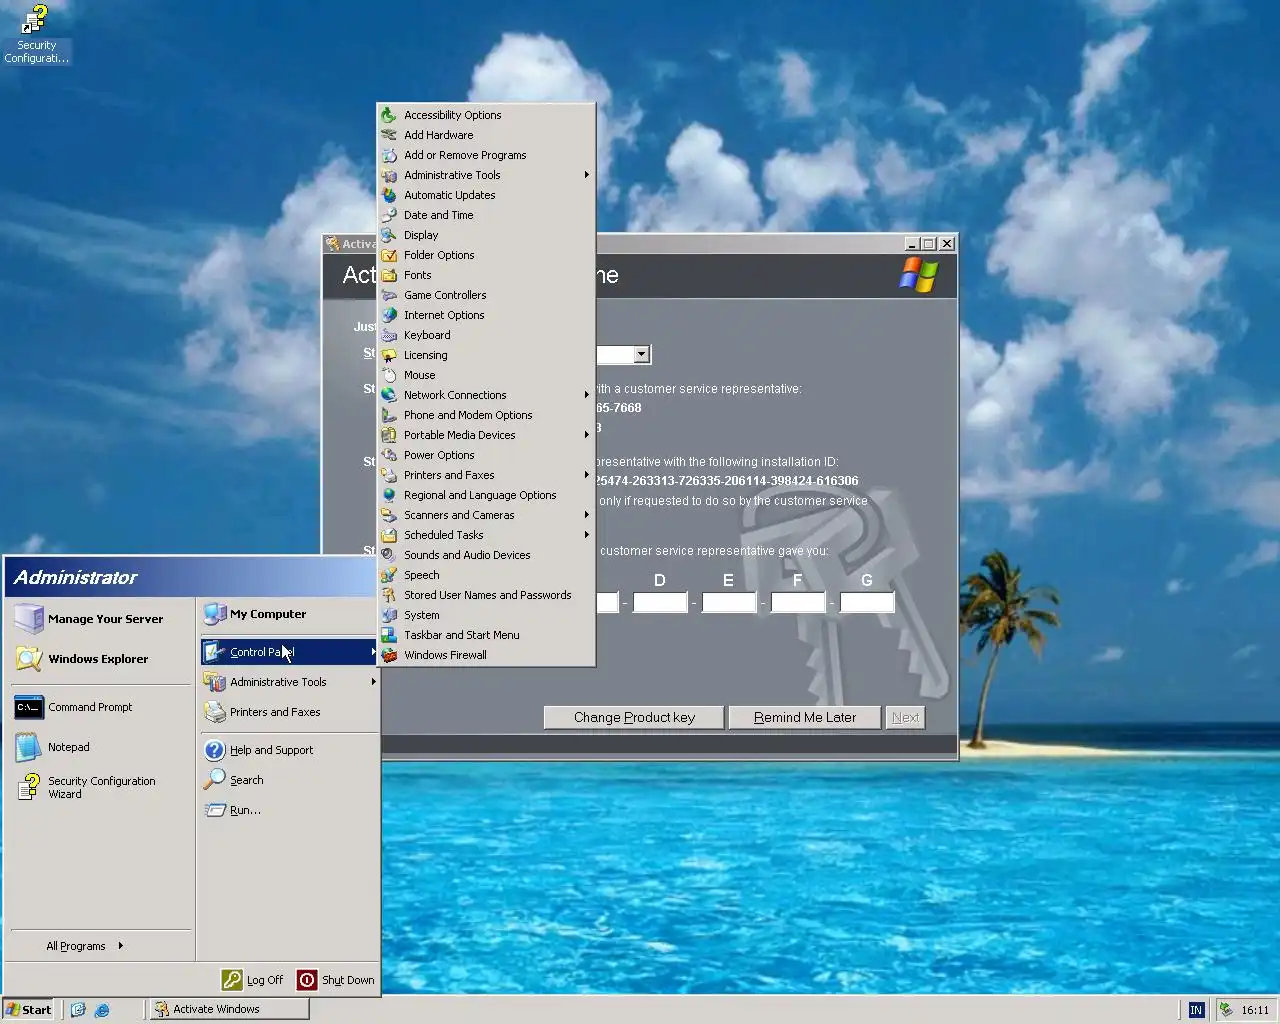Viewport: 1280px width, 1024px height.
Task: Expand Printers and Faxes submenu in Control Panel list
Action: point(586,475)
